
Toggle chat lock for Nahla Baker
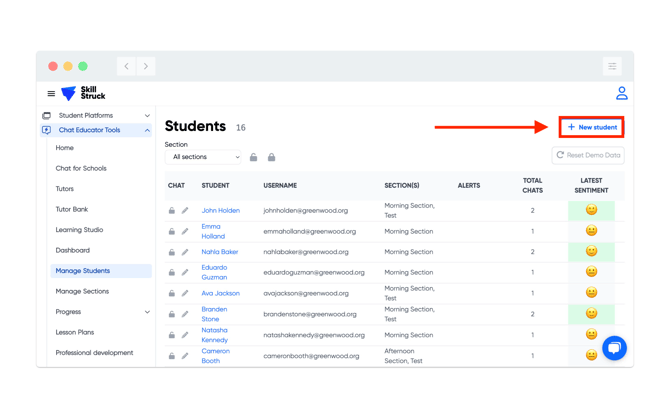(172, 252)
